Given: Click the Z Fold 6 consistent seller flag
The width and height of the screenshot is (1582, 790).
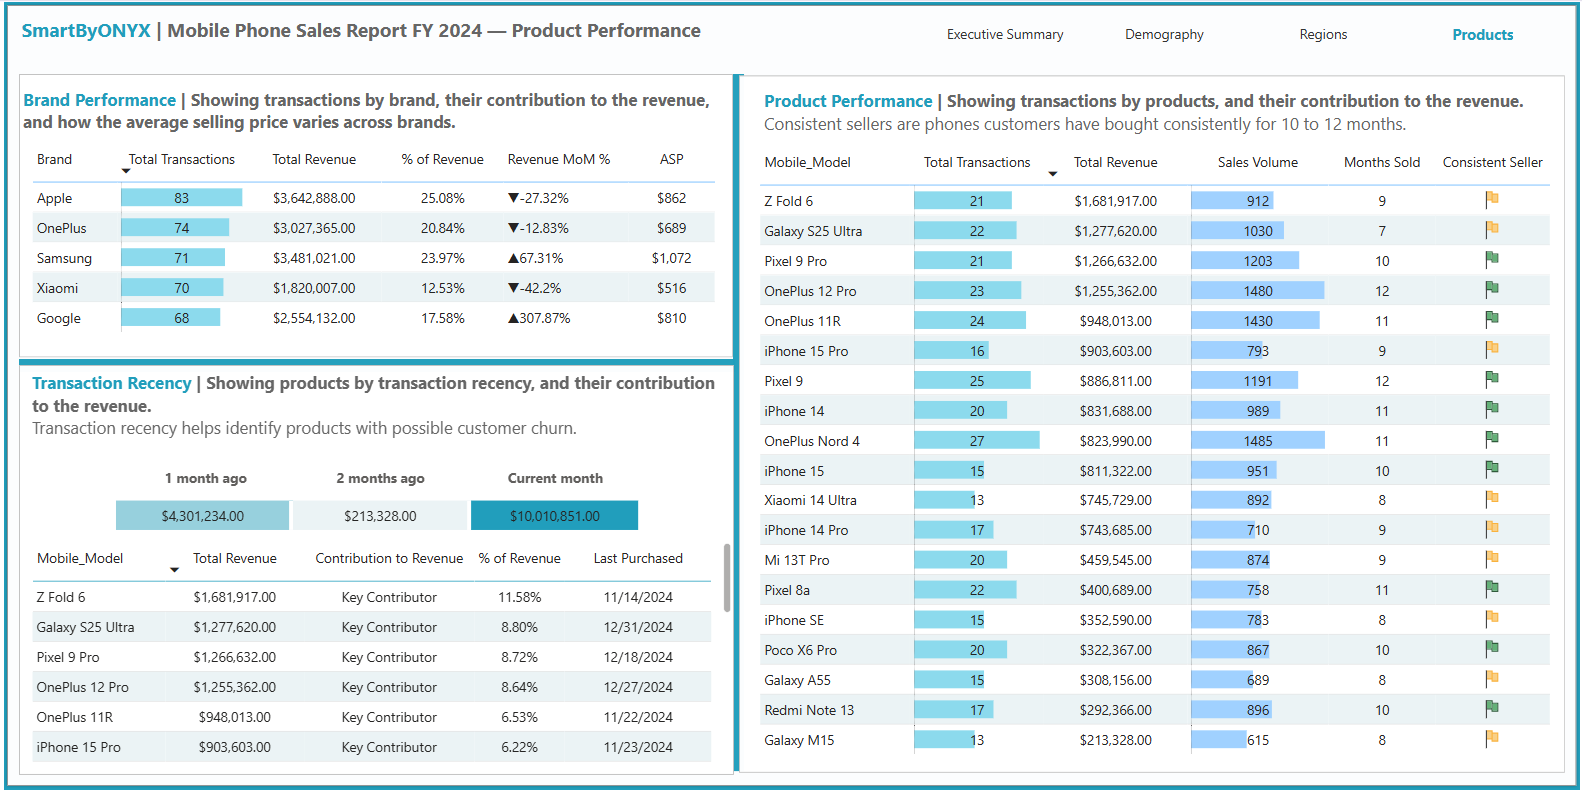Looking at the screenshot, I should coord(1492,199).
